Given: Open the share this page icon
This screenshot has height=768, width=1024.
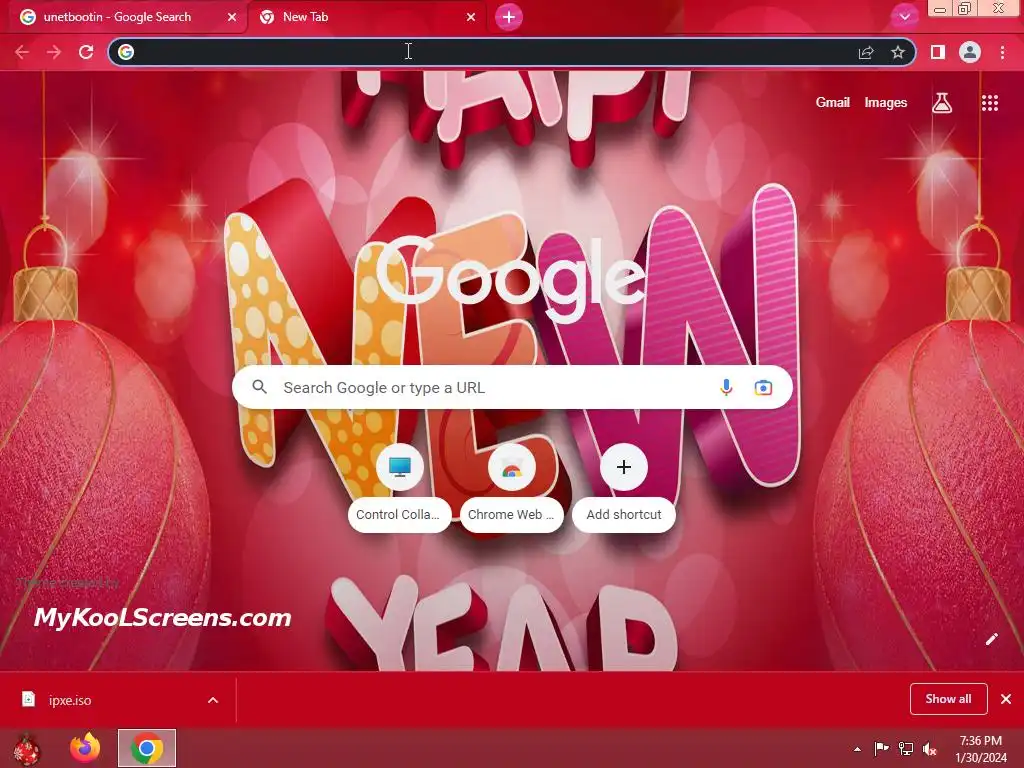Looking at the screenshot, I should 866,52.
